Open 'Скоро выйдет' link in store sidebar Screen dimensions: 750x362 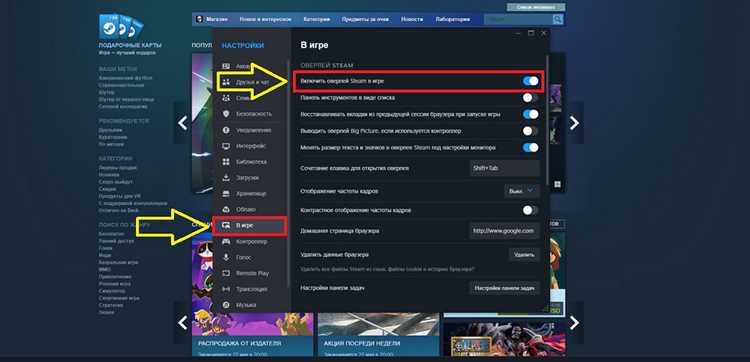pyautogui.click(x=116, y=182)
